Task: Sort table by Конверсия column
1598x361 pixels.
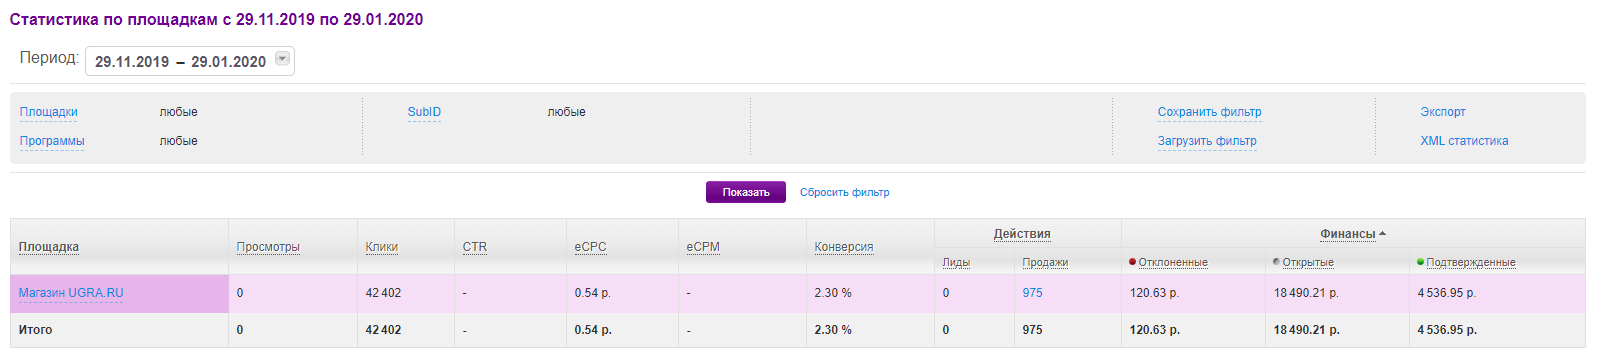Action: pyautogui.click(x=844, y=247)
